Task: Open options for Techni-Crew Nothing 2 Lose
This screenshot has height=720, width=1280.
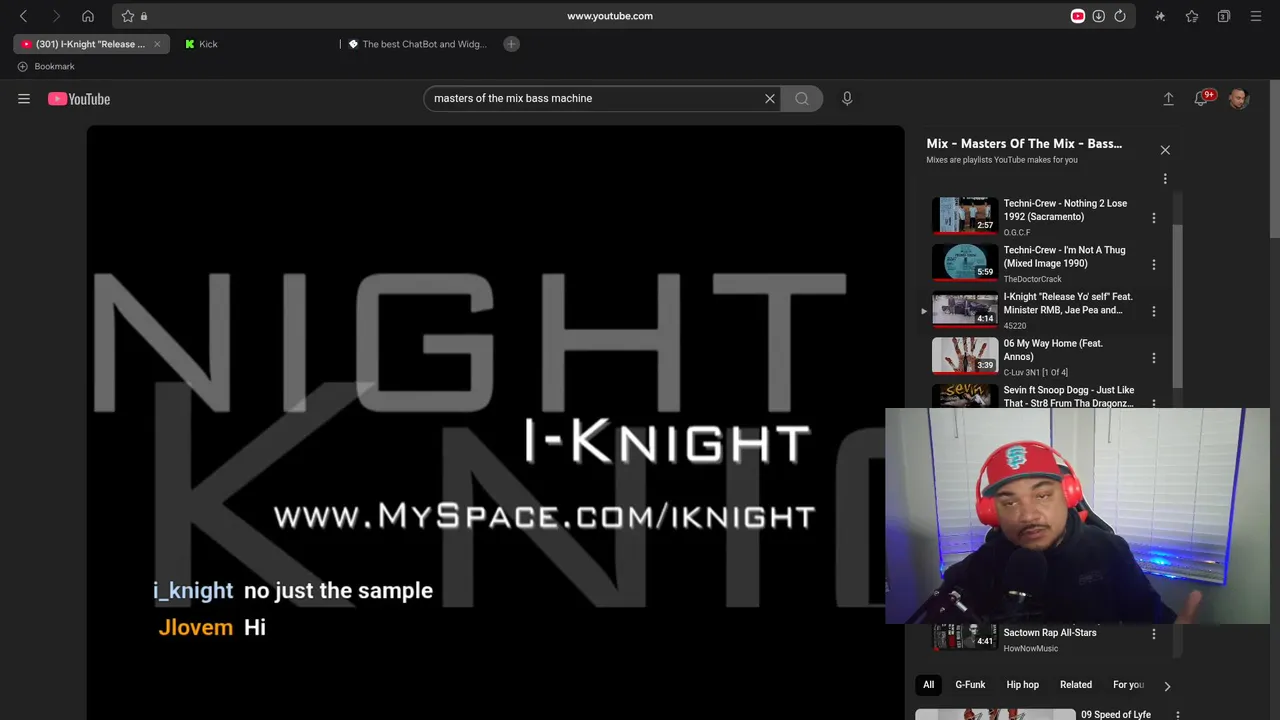Action: pos(1154,218)
